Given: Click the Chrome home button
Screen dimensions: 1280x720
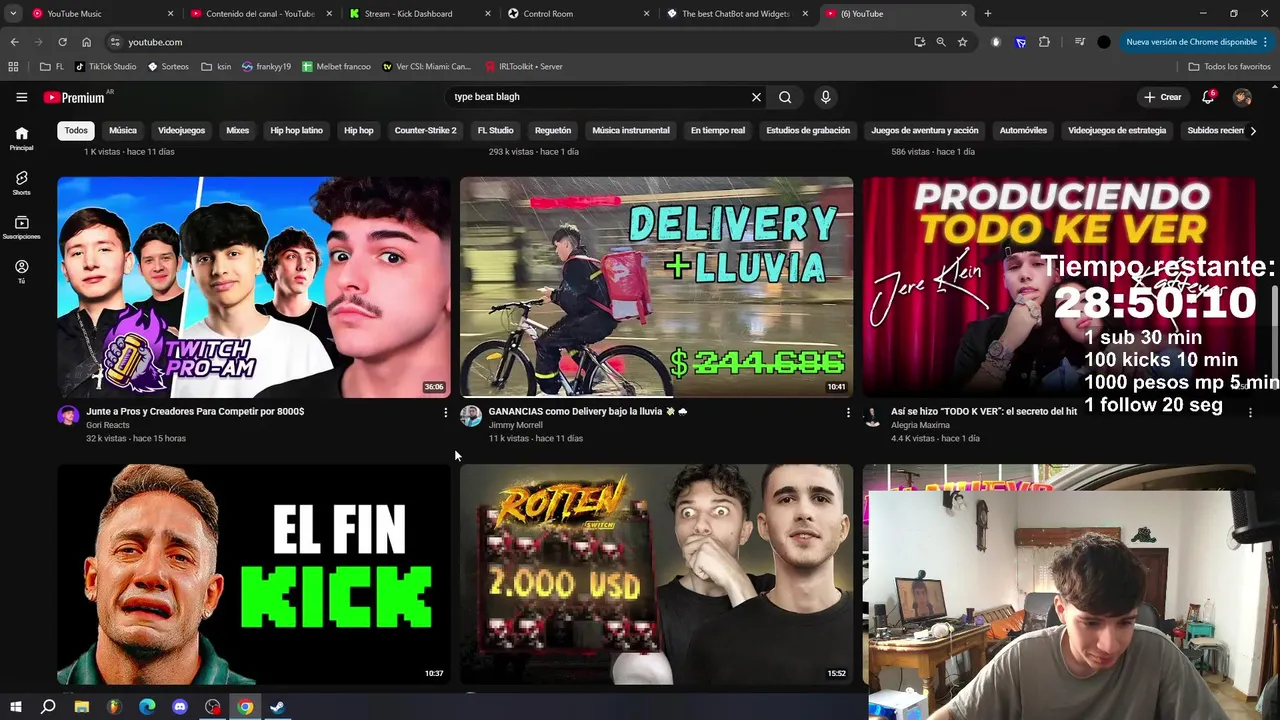Looking at the screenshot, I should (x=86, y=42).
